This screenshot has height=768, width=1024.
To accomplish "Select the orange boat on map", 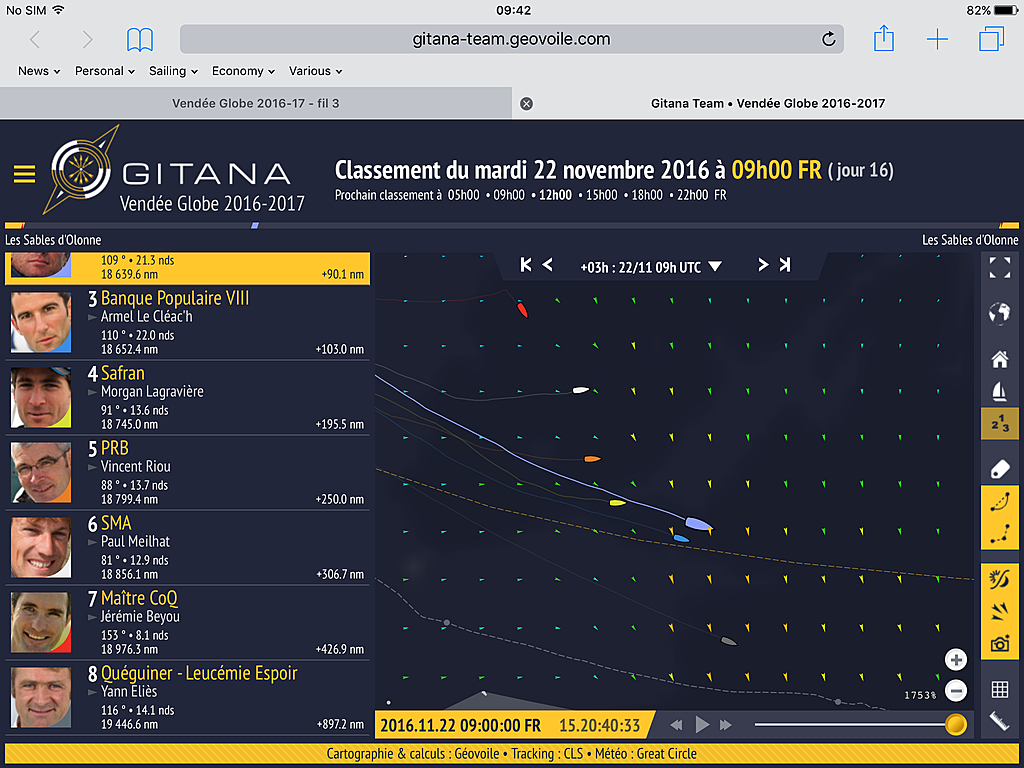I will click(x=592, y=459).
